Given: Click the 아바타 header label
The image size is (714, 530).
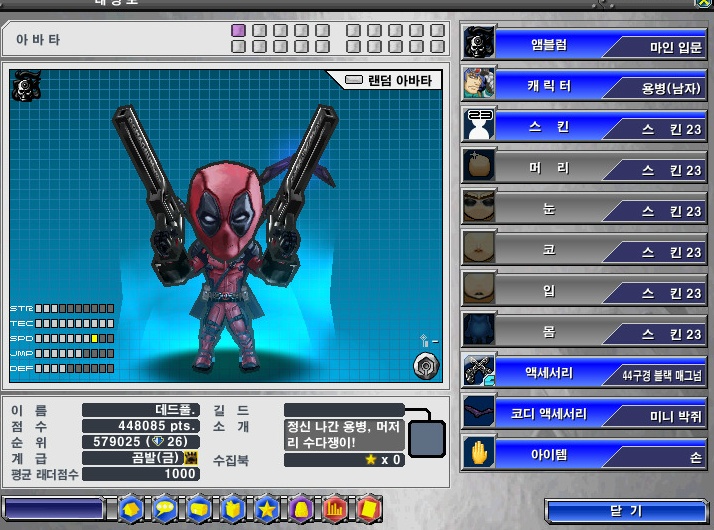Looking at the screenshot, I should click(x=38, y=40).
